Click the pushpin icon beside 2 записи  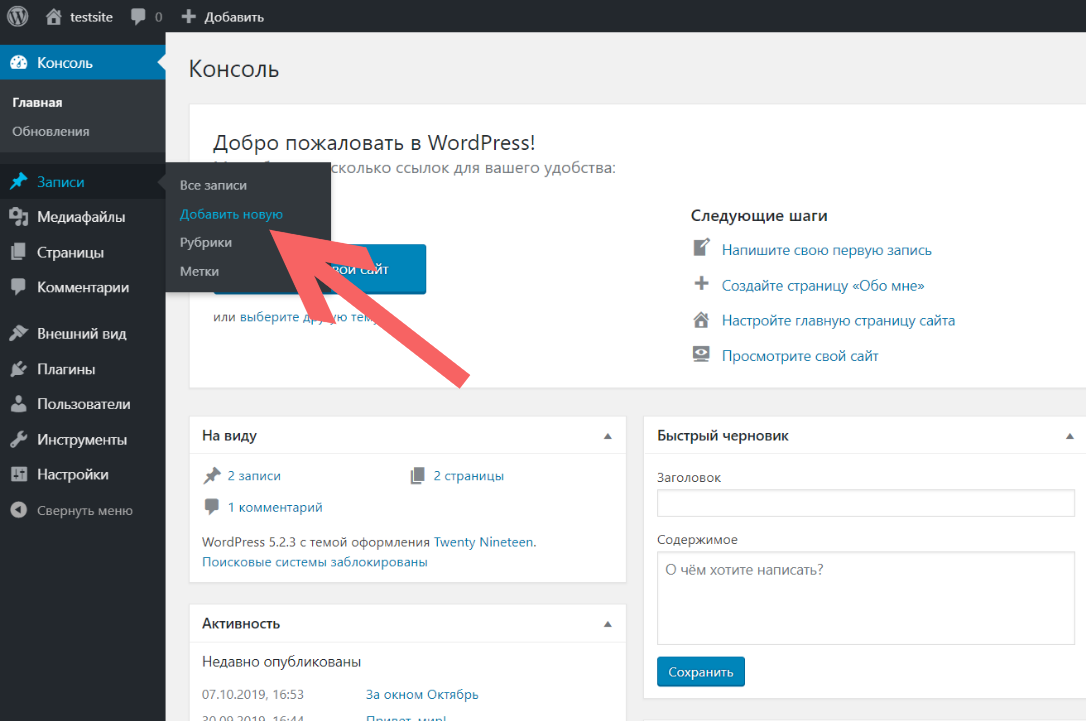click(x=212, y=476)
